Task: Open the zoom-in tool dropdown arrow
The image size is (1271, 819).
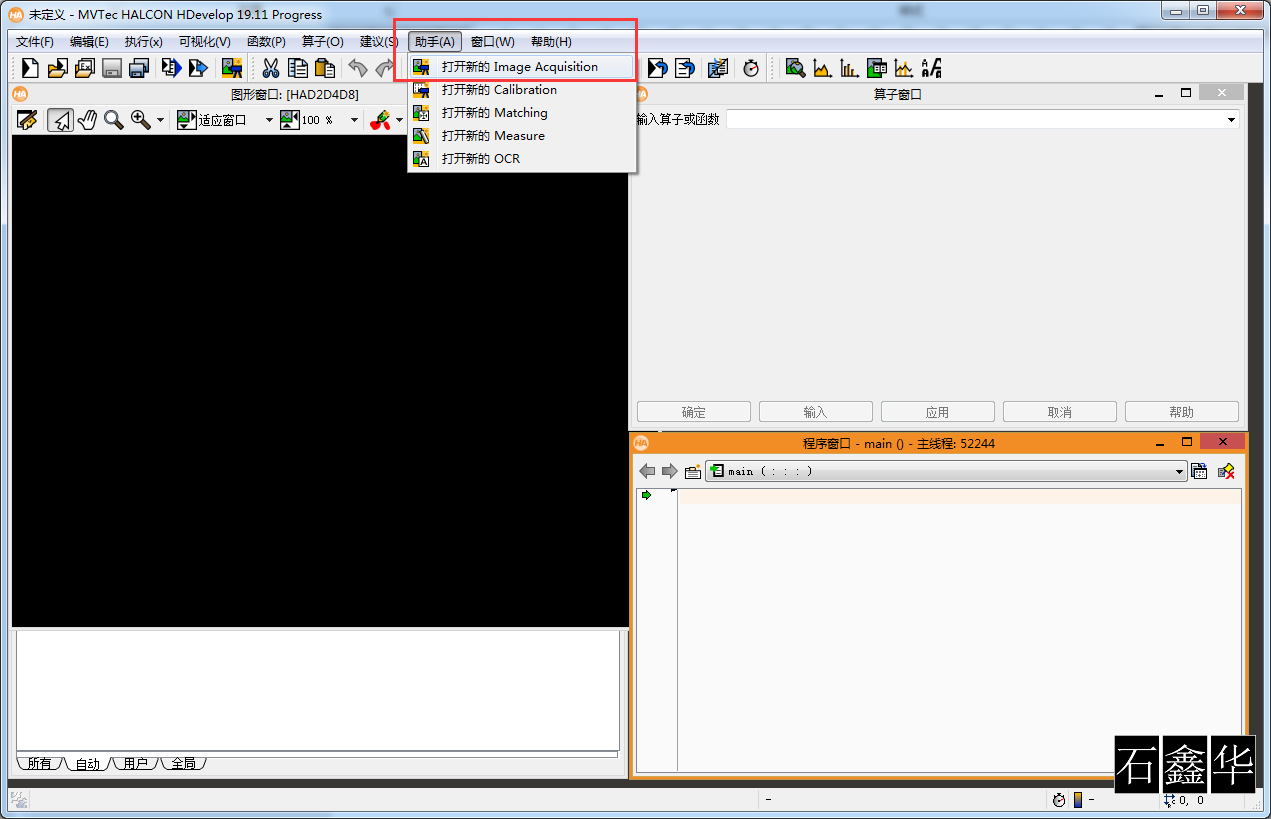Action: tap(160, 120)
